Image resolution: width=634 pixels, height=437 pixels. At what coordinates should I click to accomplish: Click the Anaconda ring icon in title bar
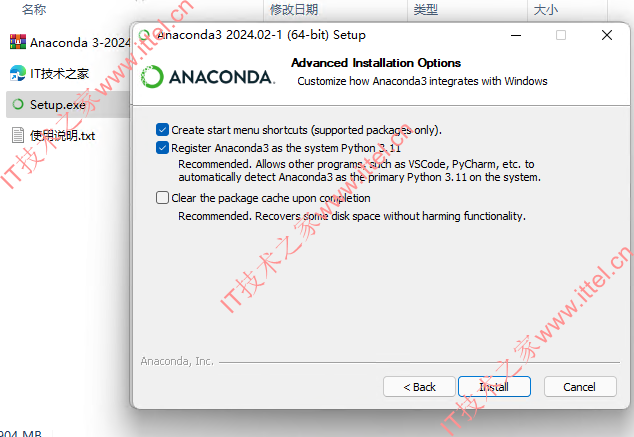[x=144, y=35]
